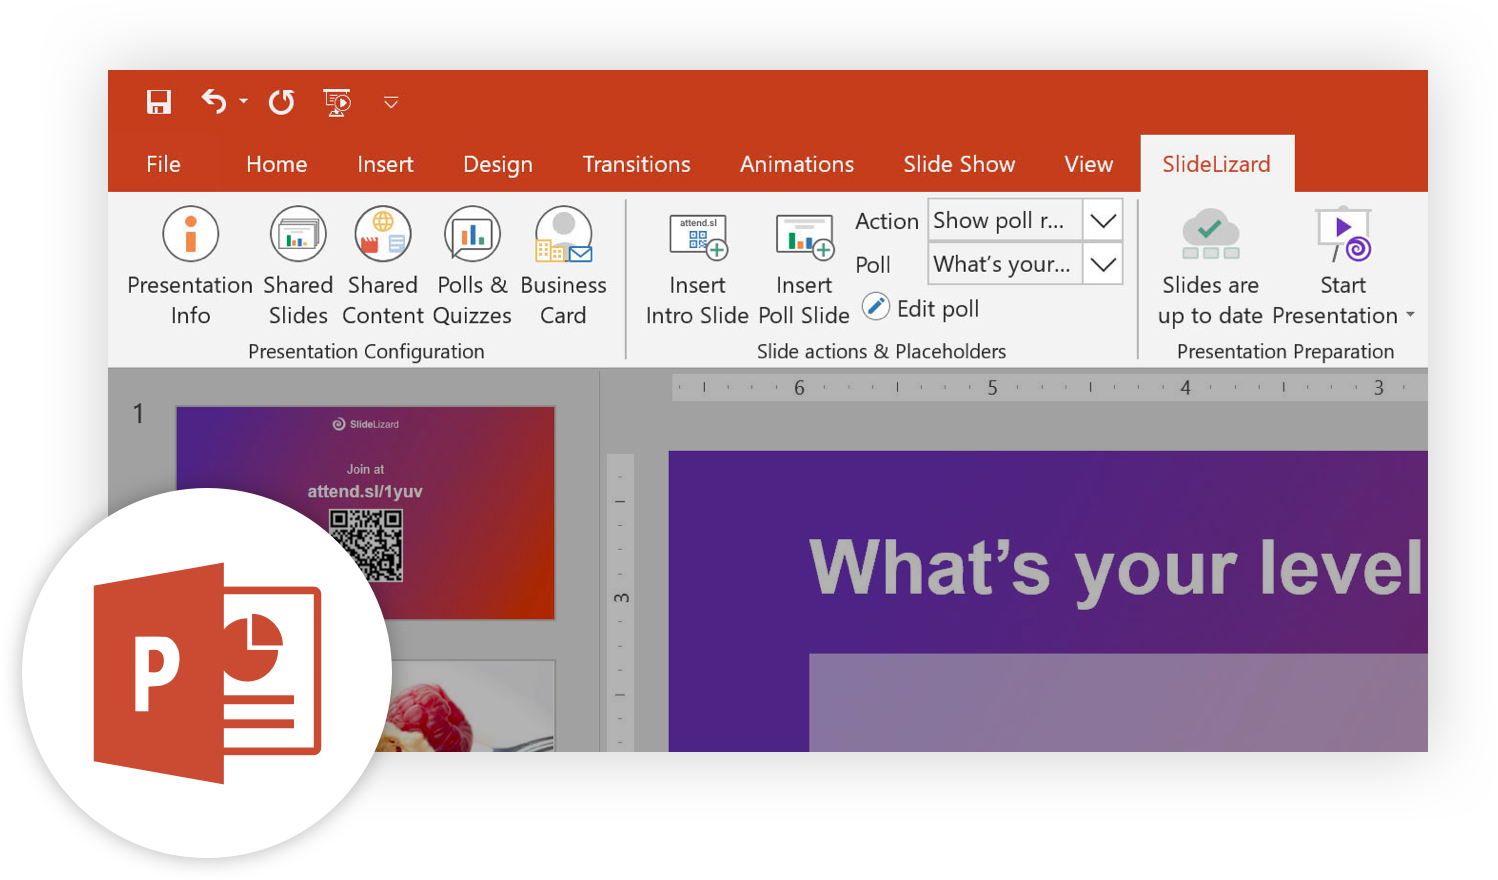Open the Animations tab
The height and width of the screenshot is (880, 1498).
(x=797, y=164)
